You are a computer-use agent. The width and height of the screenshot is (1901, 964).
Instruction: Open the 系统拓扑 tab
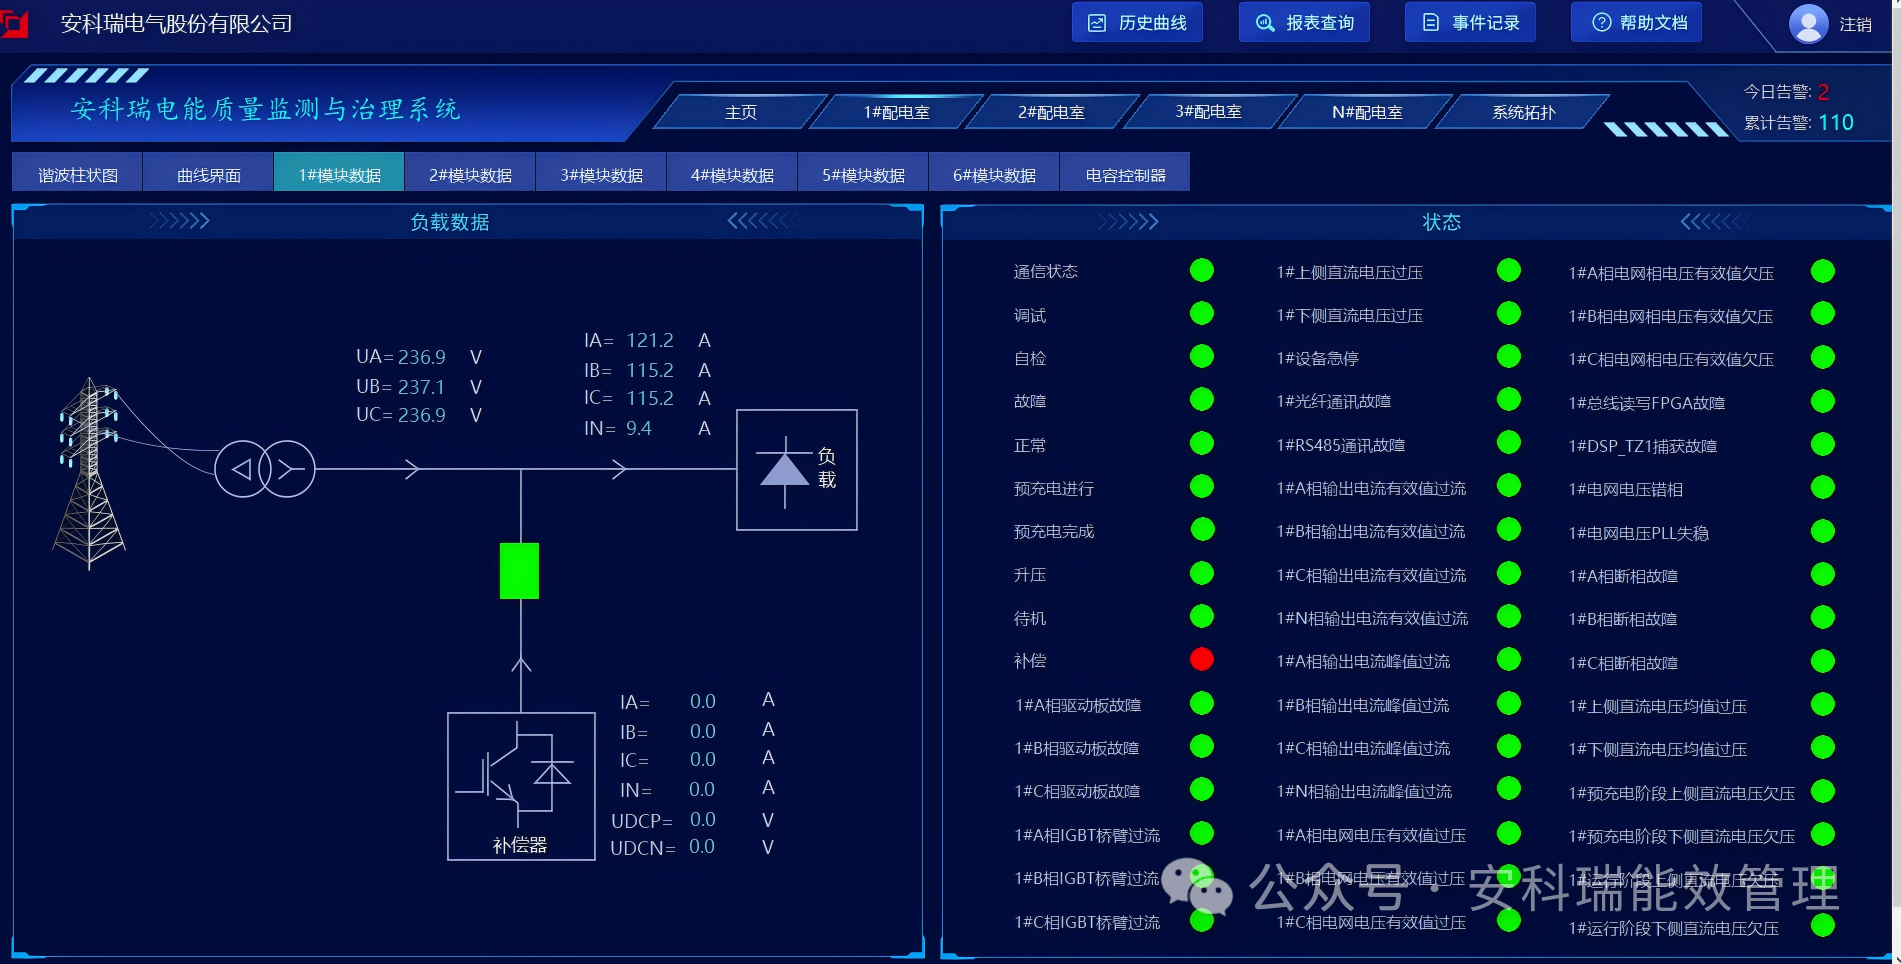point(1524,112)
